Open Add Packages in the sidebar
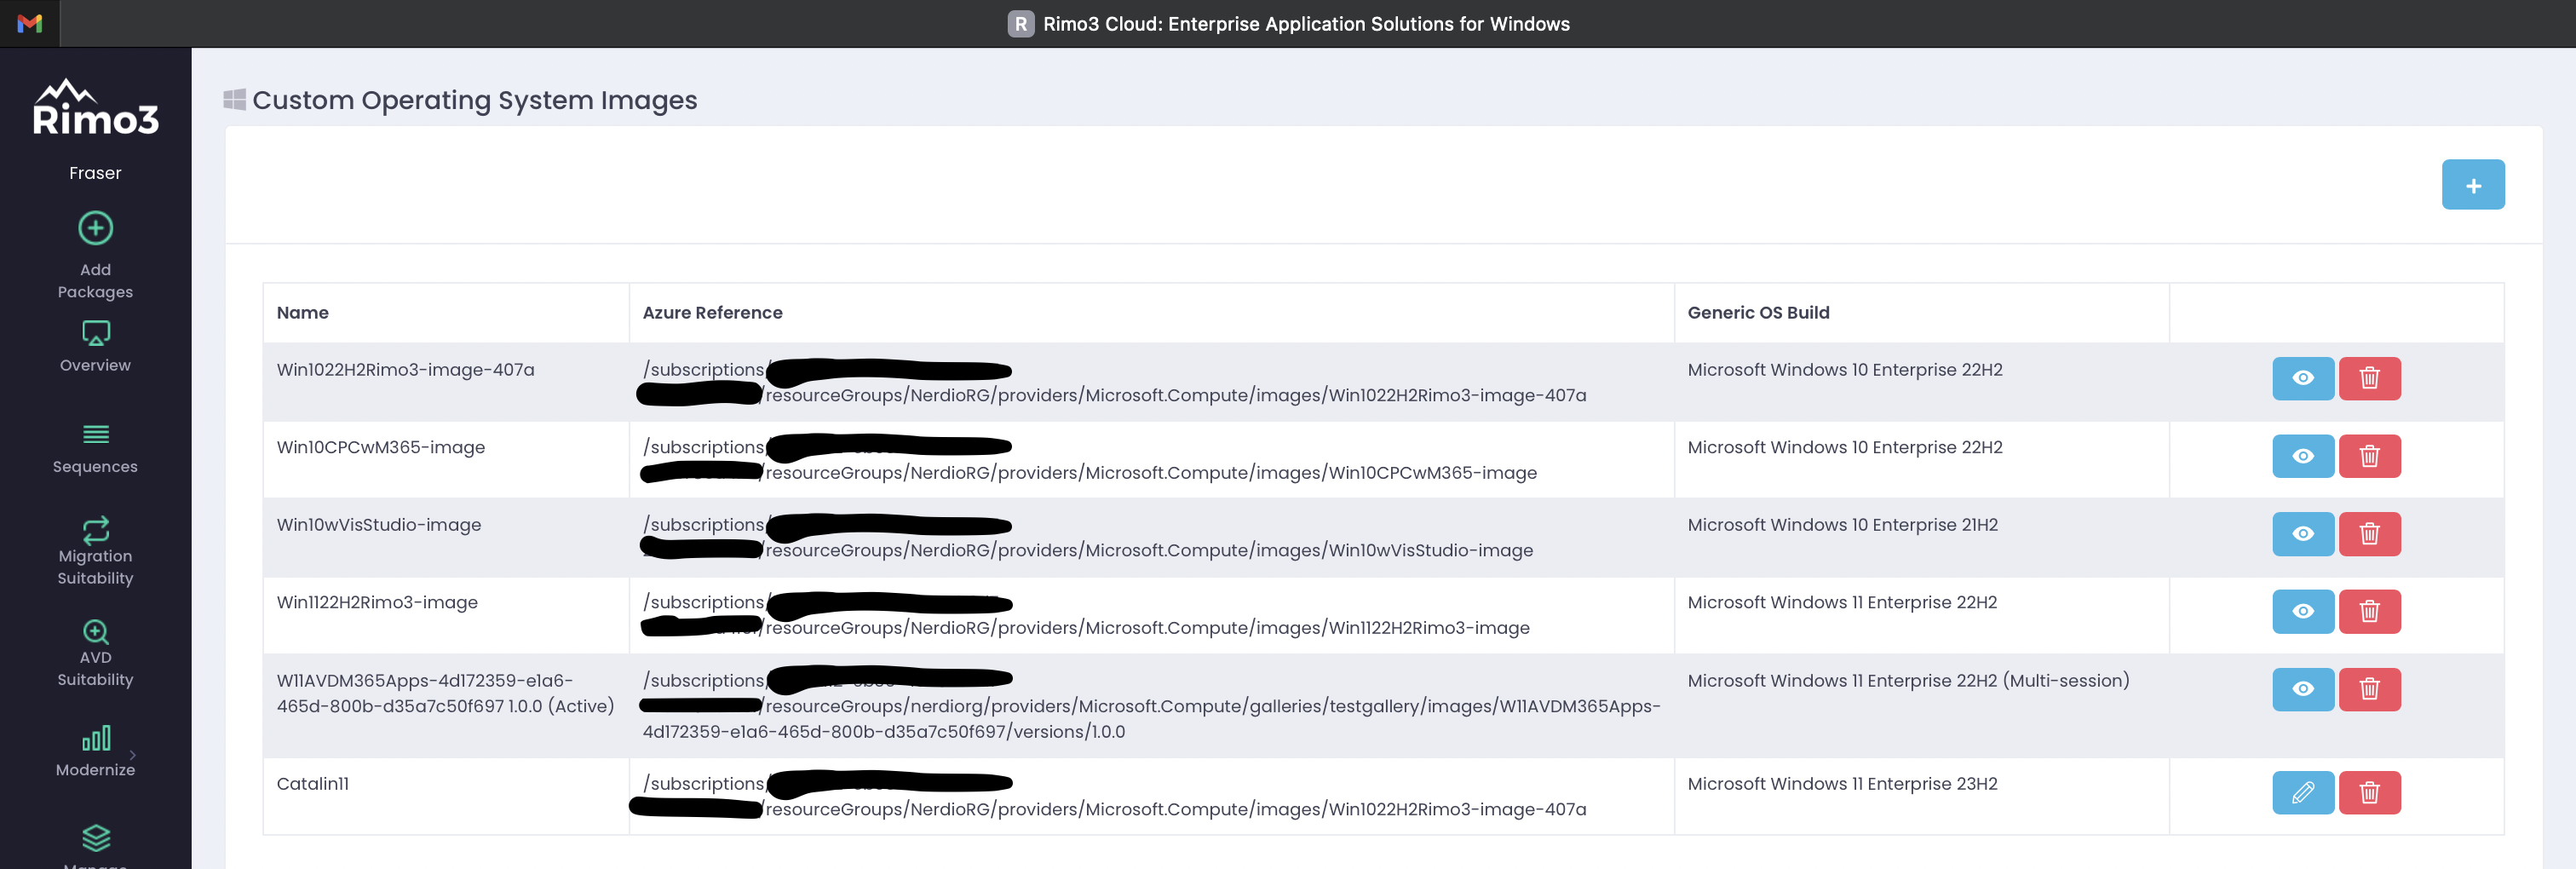This screenshot has width=2576, height=869. pos(95,254)
